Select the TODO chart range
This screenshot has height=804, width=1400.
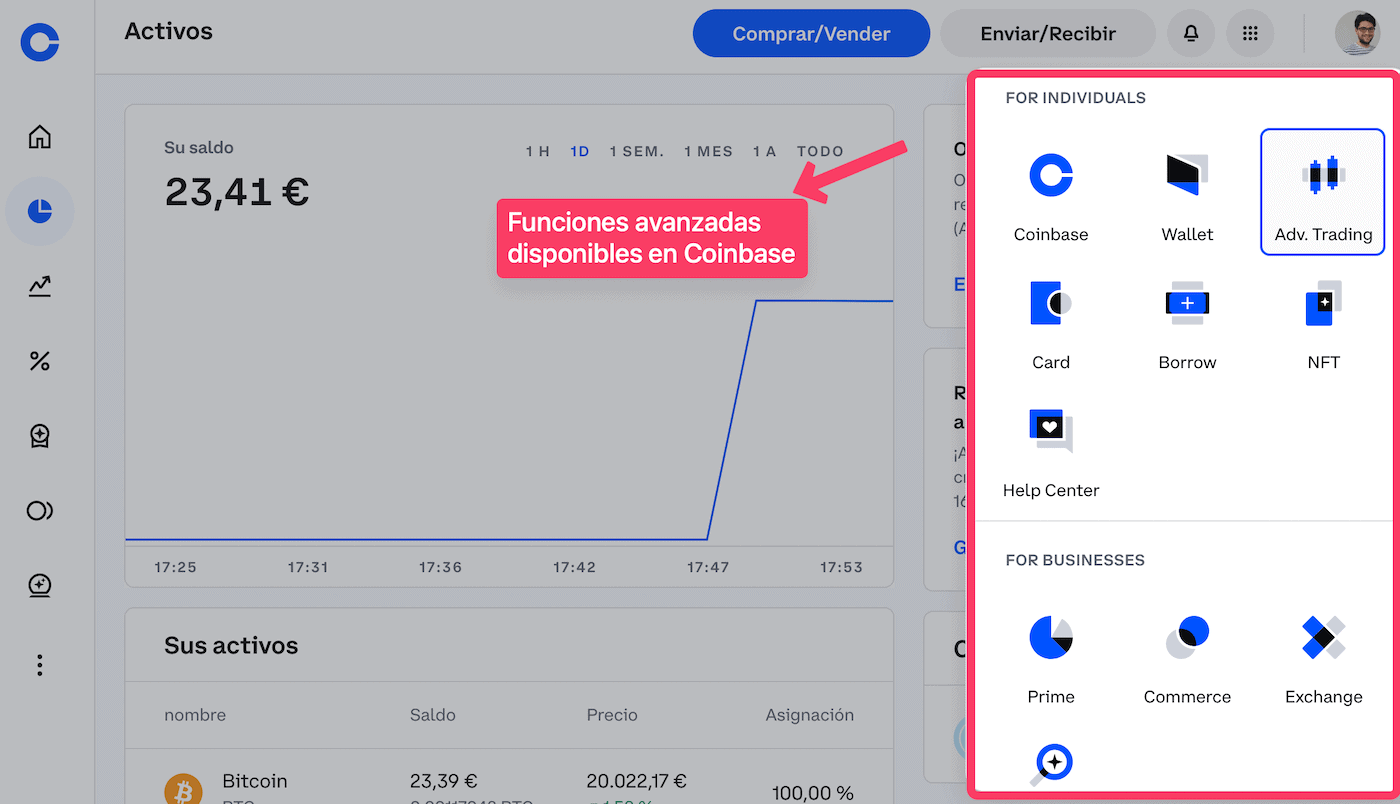click(820, 152)
